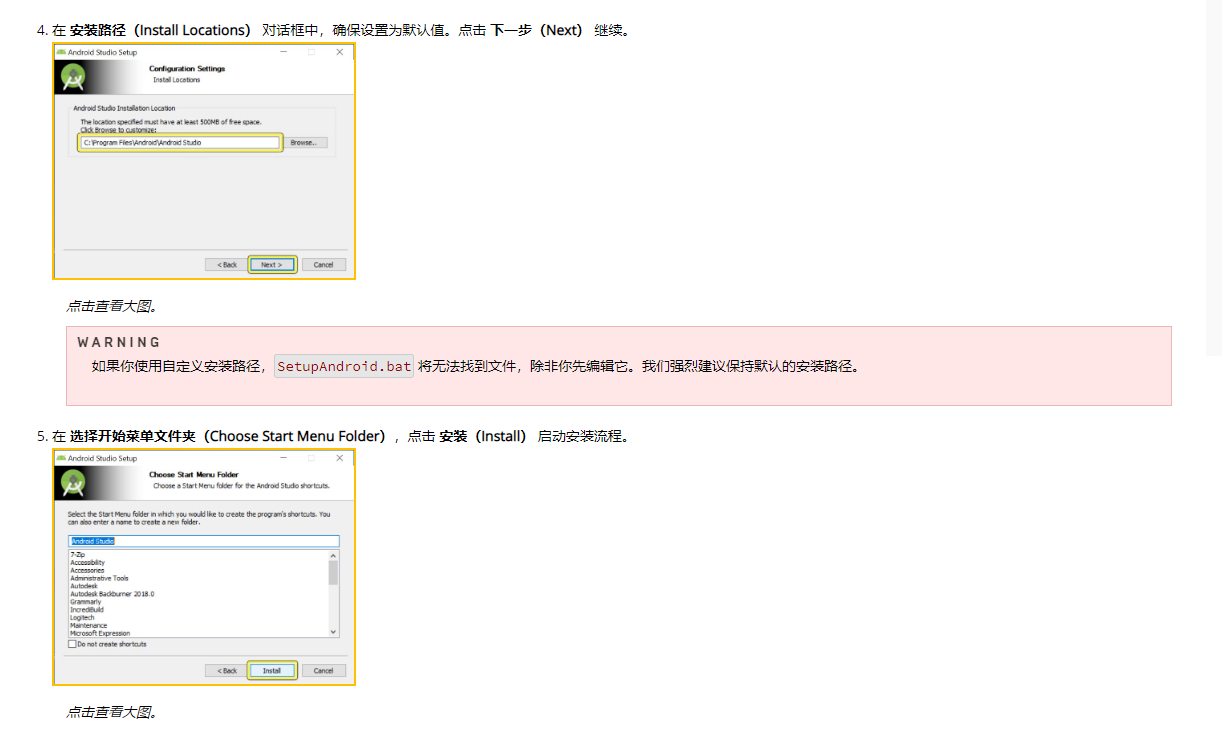Select Maintenance in the folder list
The image size is (1222, 730).
coord(89,626)
